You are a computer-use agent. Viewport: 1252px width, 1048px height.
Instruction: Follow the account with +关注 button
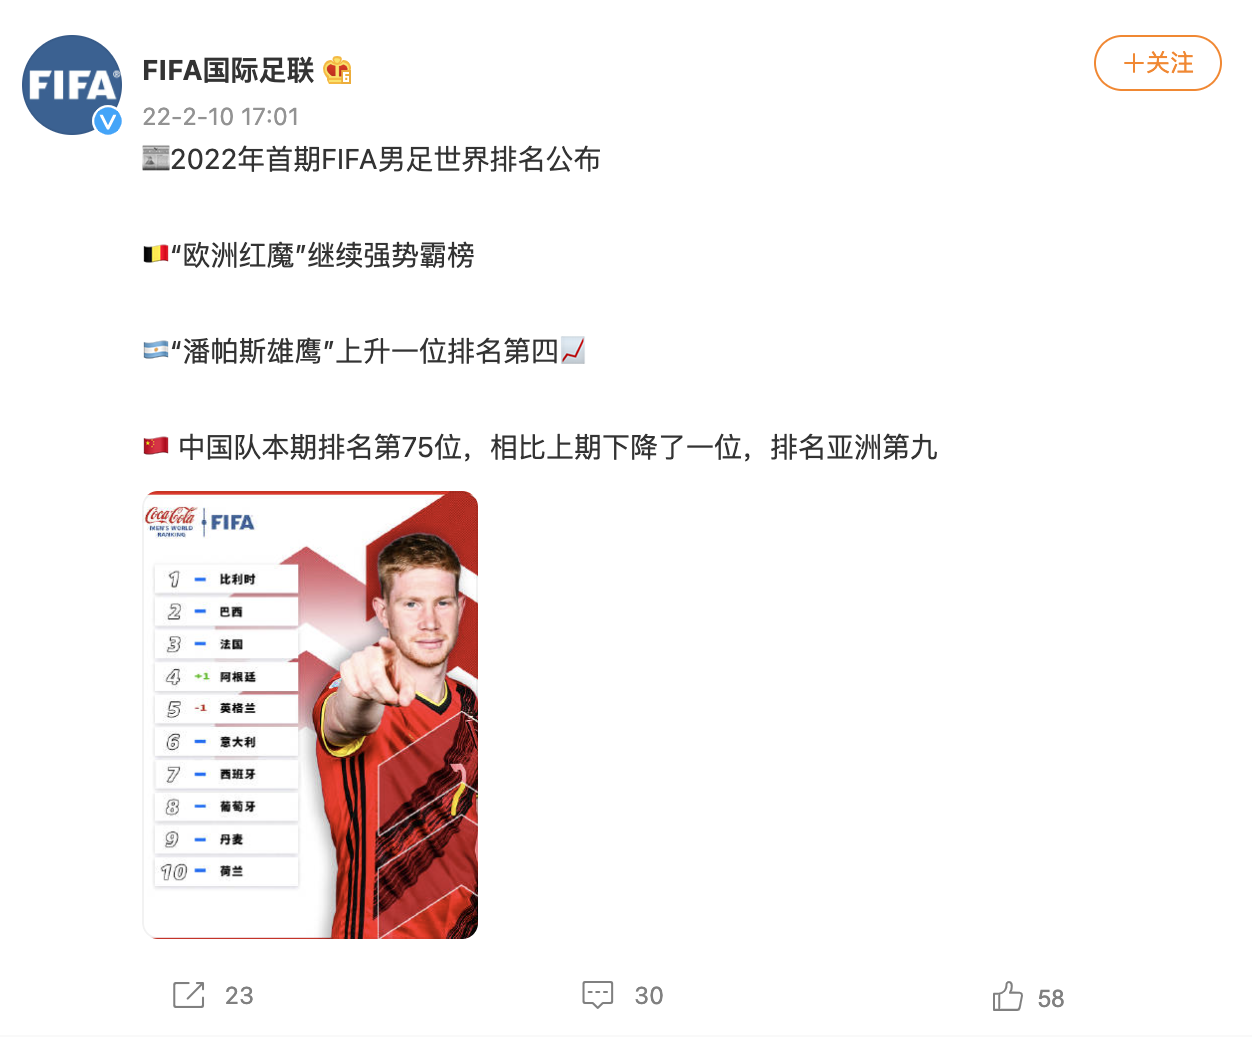point(1158,63)
